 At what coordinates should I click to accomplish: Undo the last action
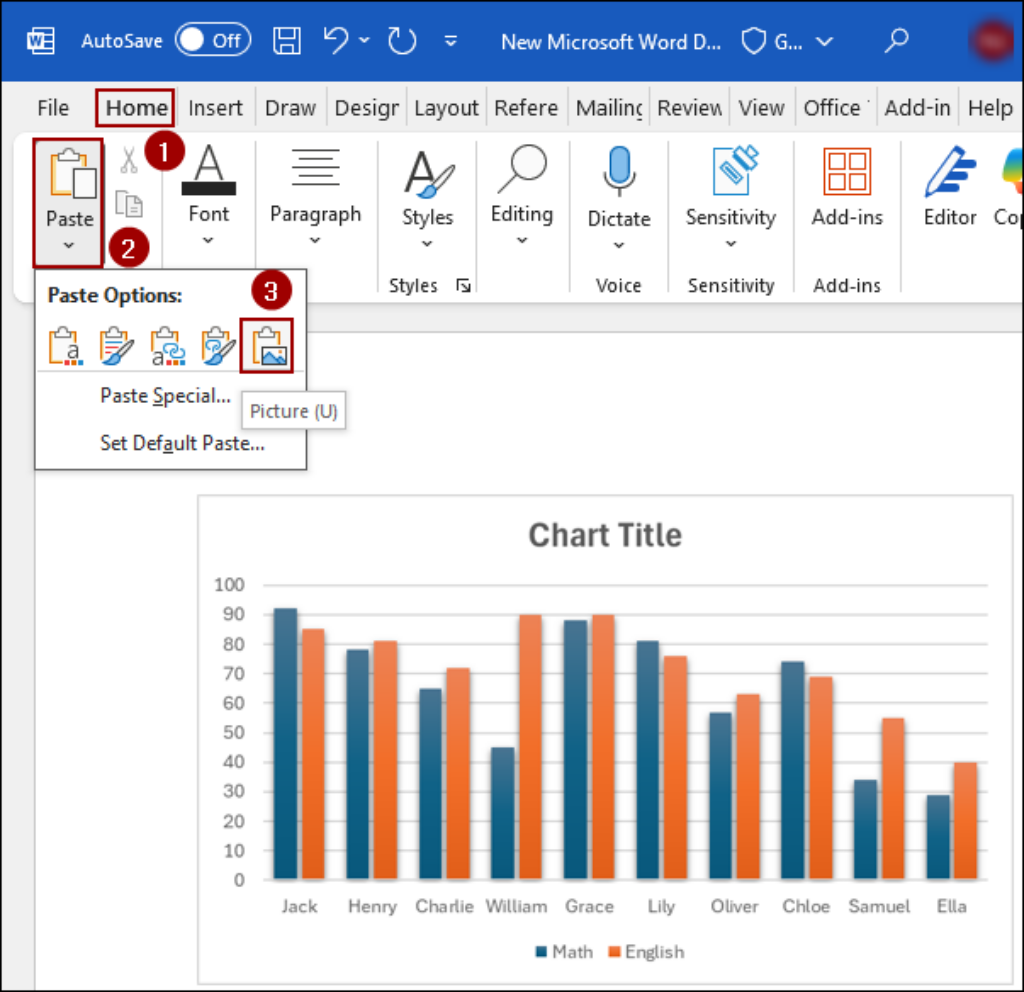click(x=336, y=40)
